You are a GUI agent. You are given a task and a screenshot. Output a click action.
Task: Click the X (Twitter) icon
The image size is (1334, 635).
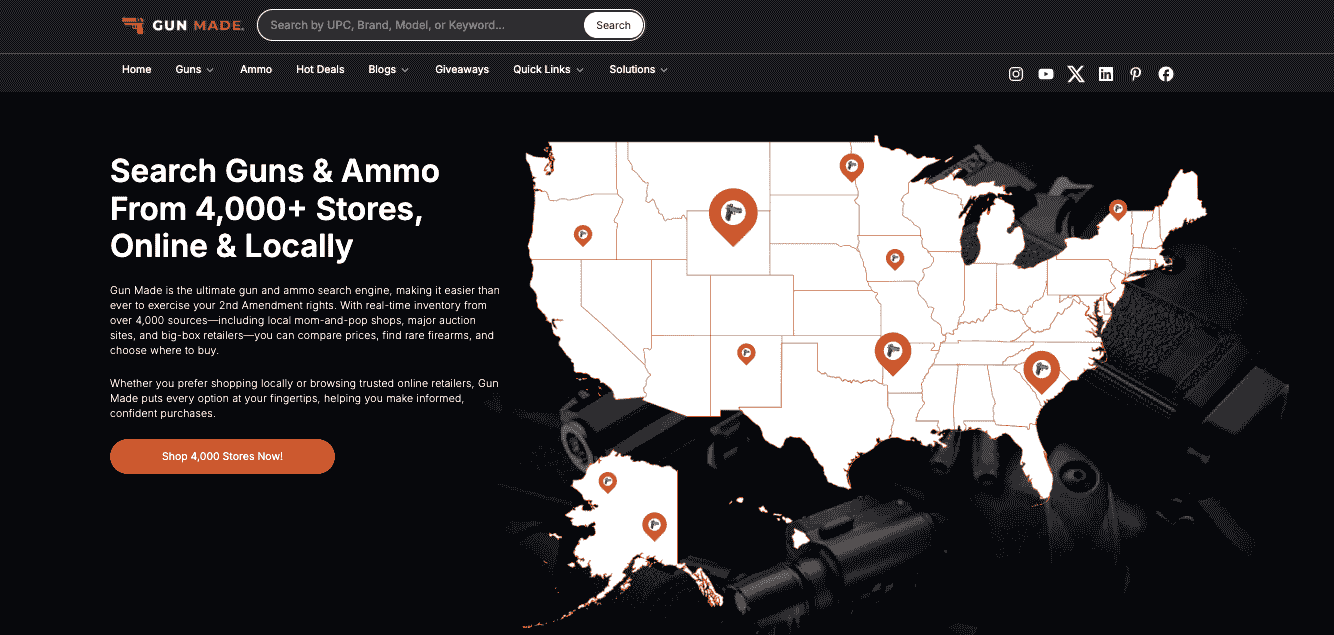1076,74
